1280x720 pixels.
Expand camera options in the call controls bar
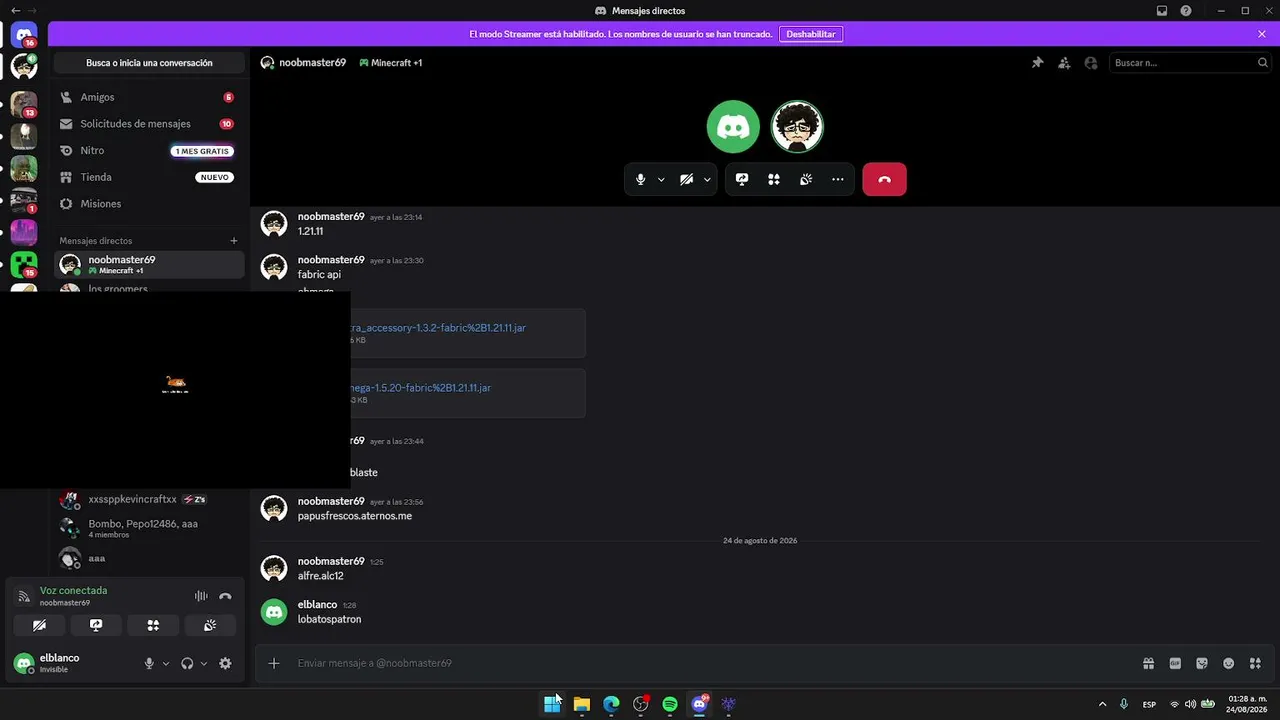pos(707,180)
